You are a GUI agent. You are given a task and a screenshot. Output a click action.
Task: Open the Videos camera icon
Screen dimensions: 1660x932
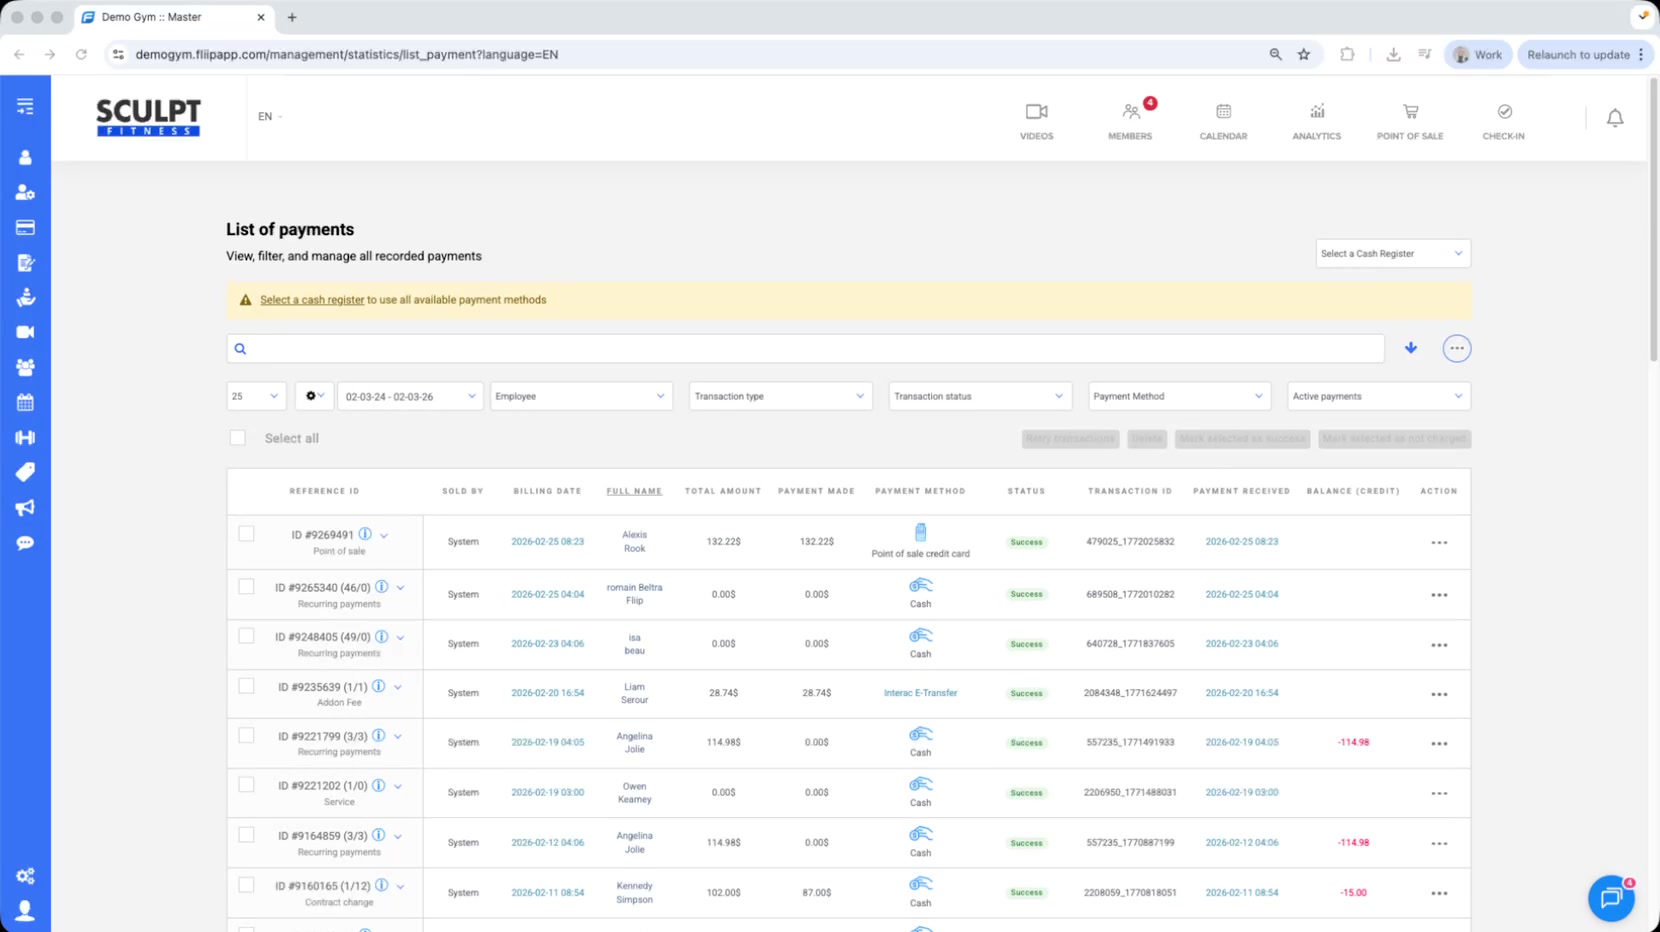point(1036,112)
